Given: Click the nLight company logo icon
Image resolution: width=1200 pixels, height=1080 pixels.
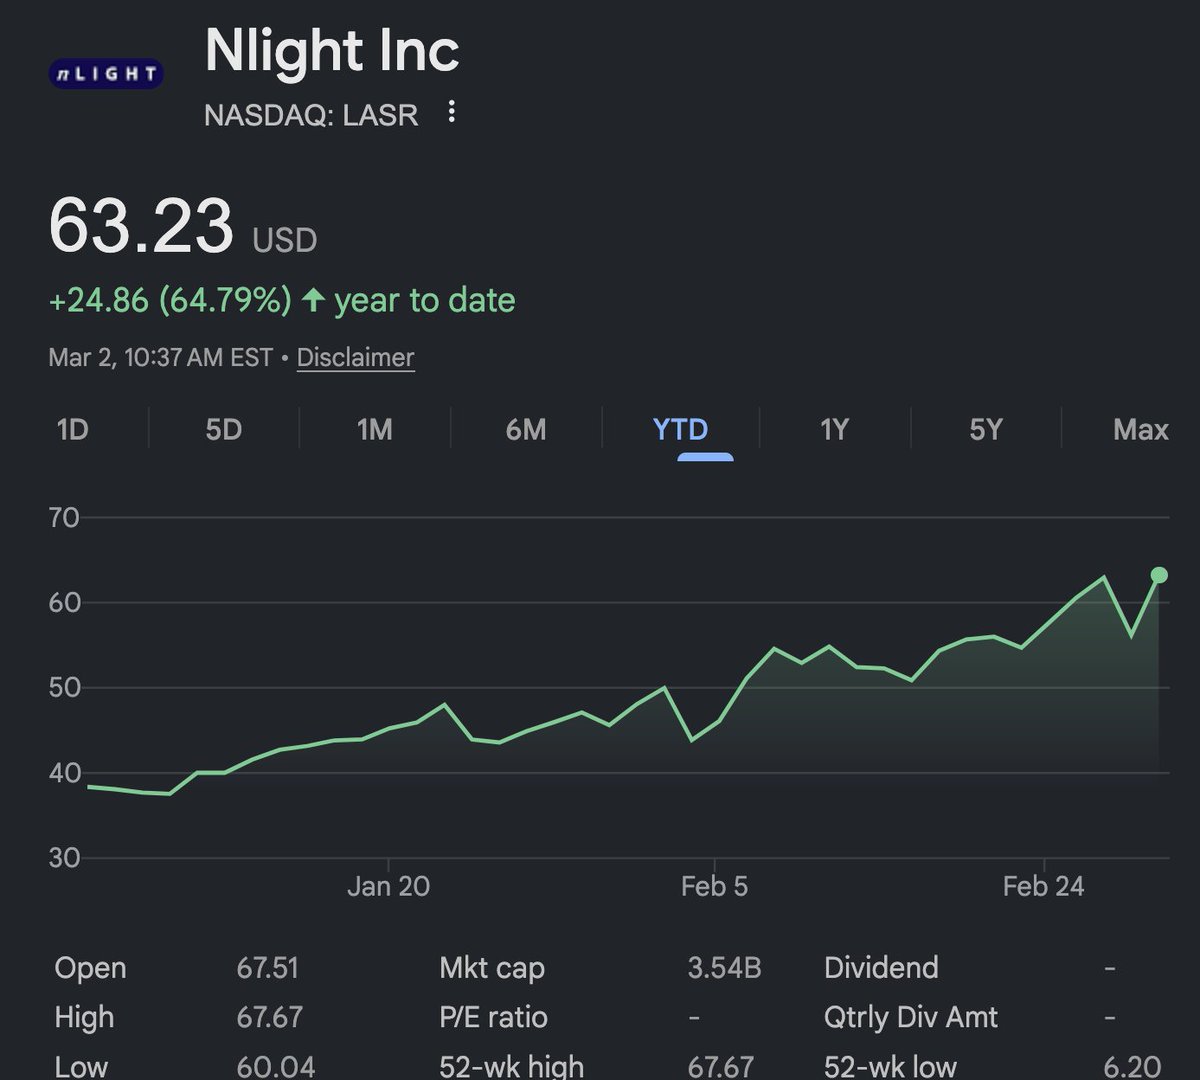Looking at the screenshot, I should point(104,71).
